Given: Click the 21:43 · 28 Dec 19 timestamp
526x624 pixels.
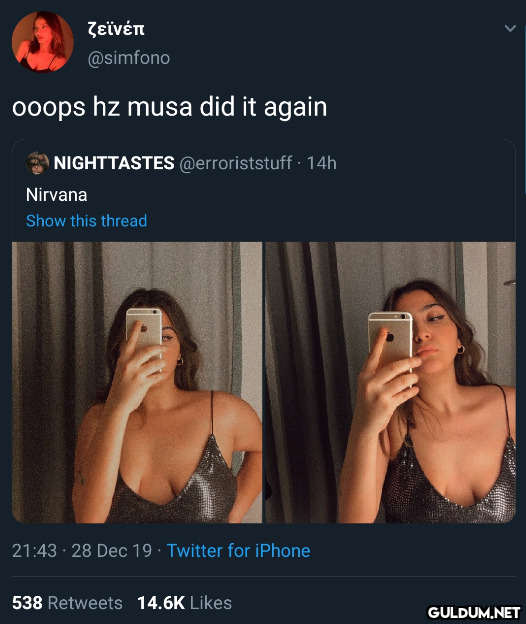Looking at the screenshot, I should tap(82, 551).
